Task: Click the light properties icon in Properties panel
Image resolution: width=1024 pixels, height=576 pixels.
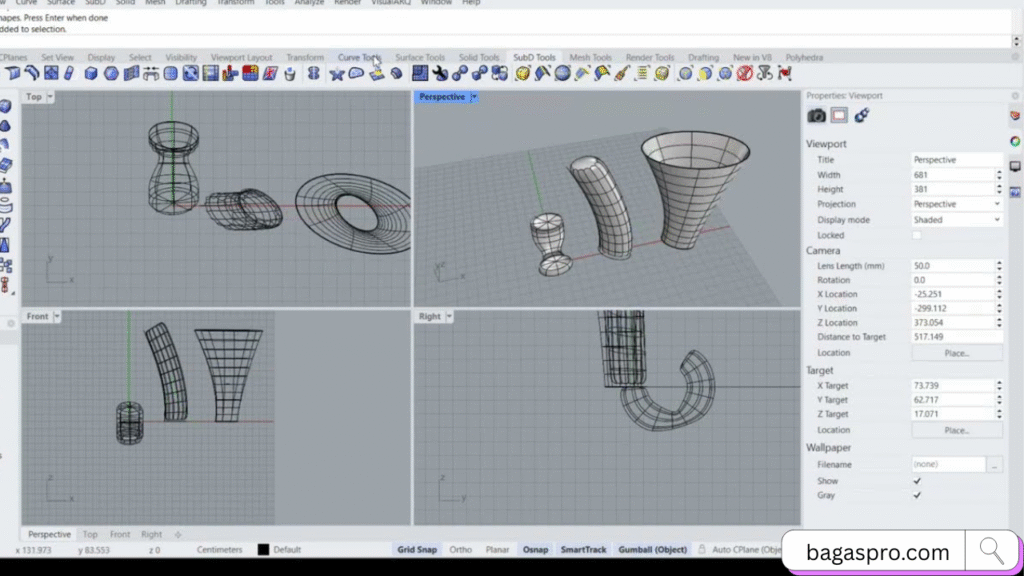Action: pyautogui.click(x=861, y=115)
